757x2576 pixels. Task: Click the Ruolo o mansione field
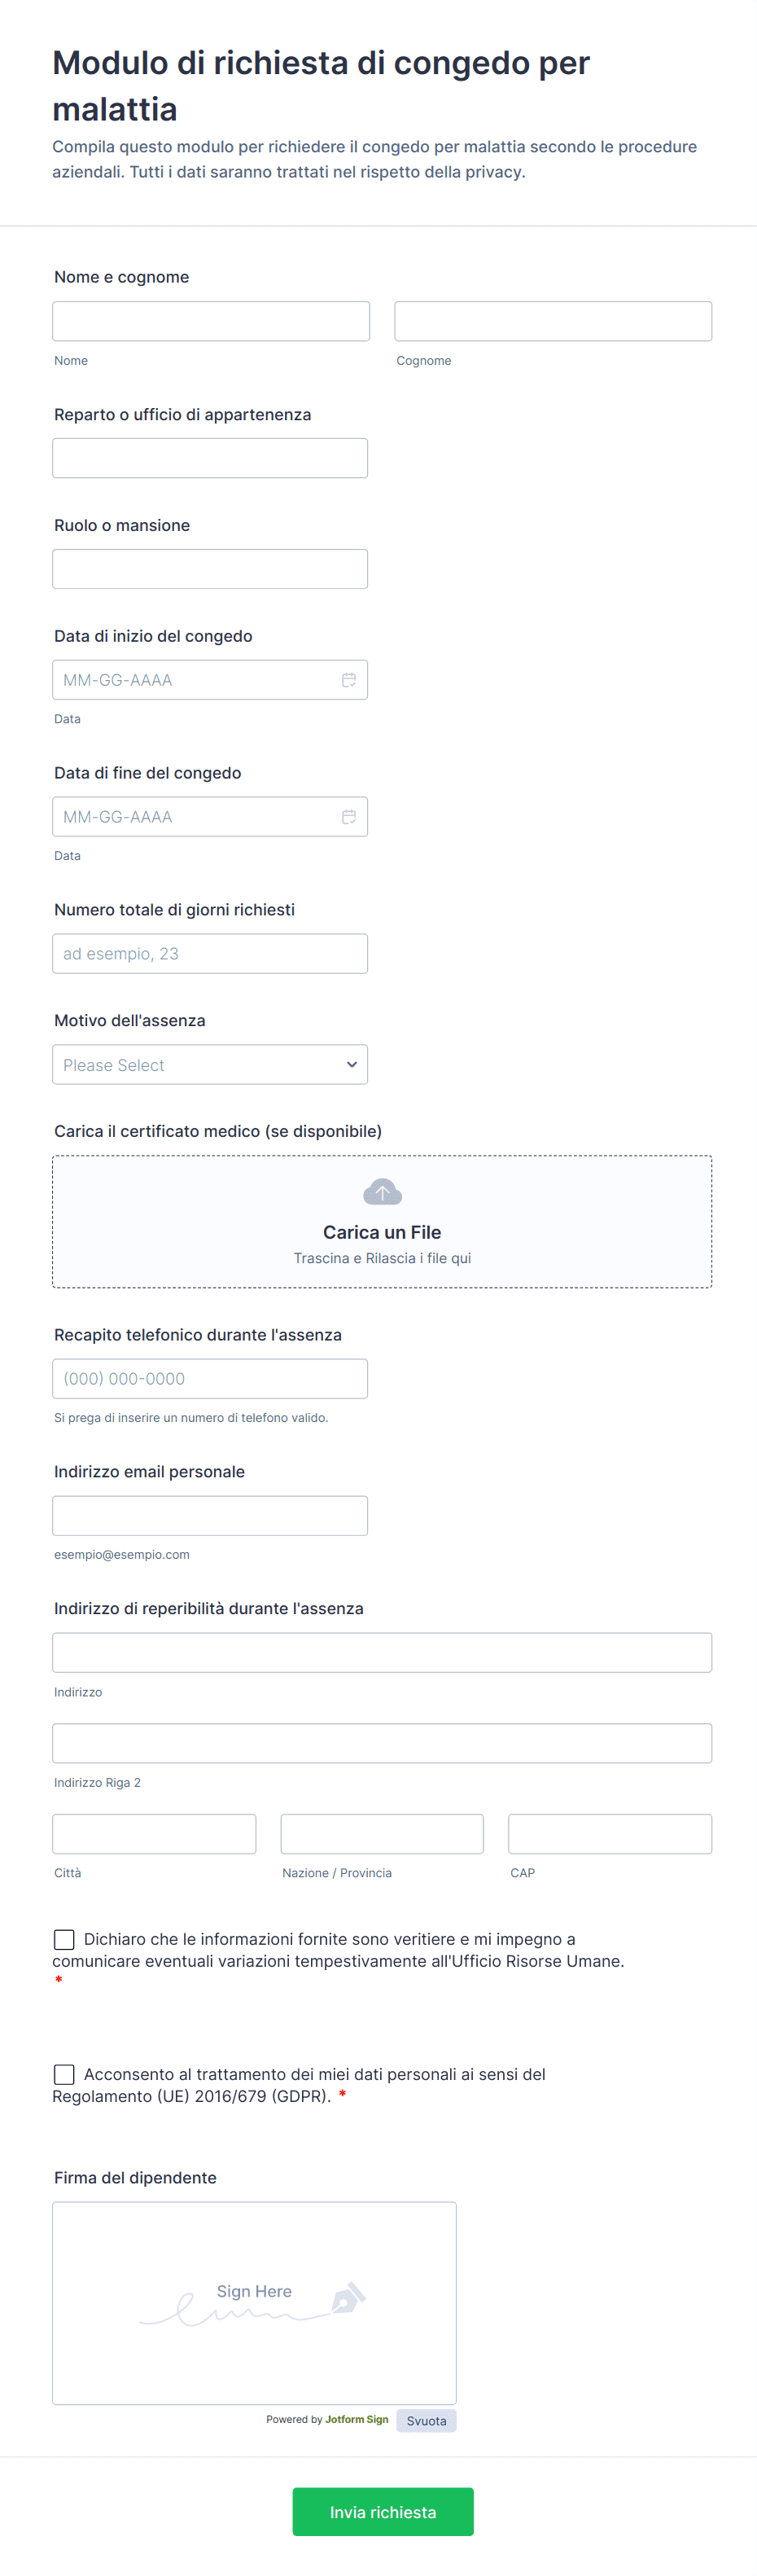coord(210,569)
